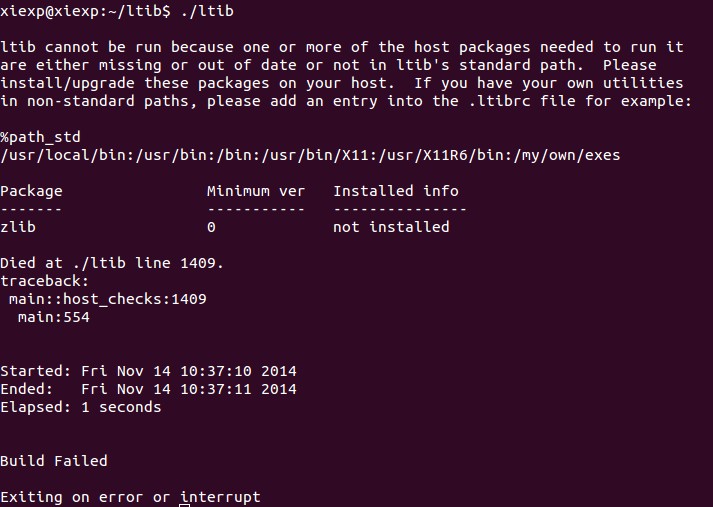713x507 pixels.
Task: Click the Minimum ver column header
Action: pyautogui.click(x=256, y=191)
